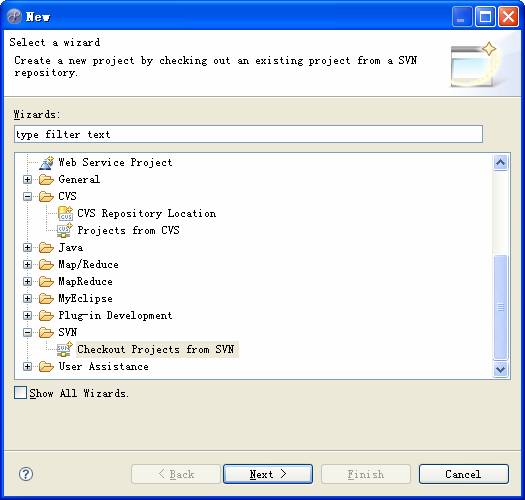This screenshot has width=525, height=500.
Task: Click the General folder icon
Action: click(46, 180)
